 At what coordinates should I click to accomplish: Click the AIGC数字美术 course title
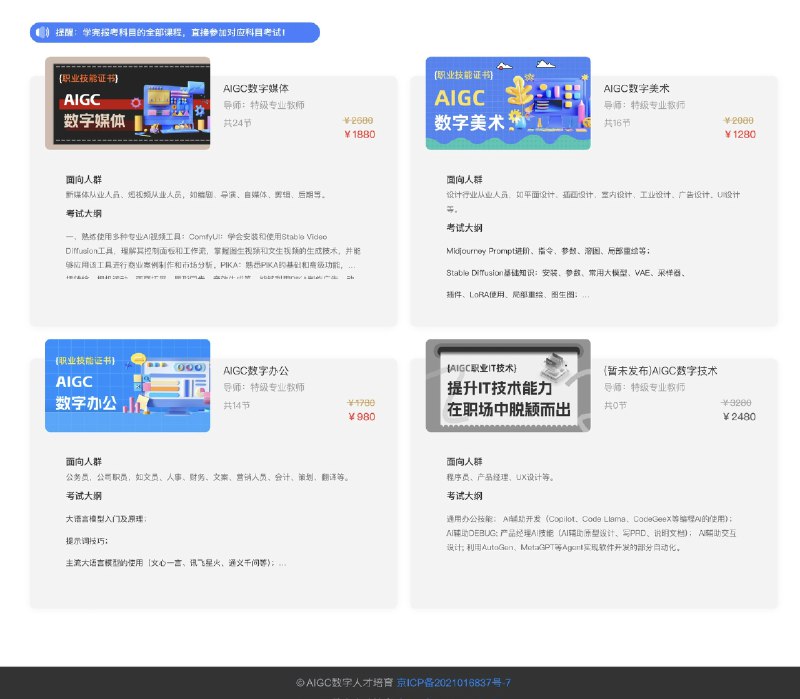pyautogui.click(x=636, y=88)
